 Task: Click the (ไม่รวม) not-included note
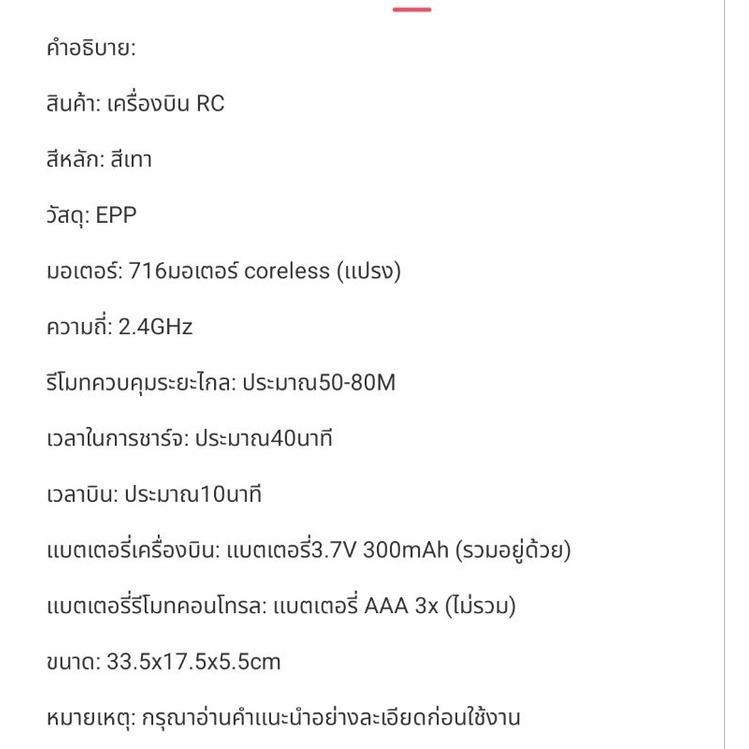[481, 606]
